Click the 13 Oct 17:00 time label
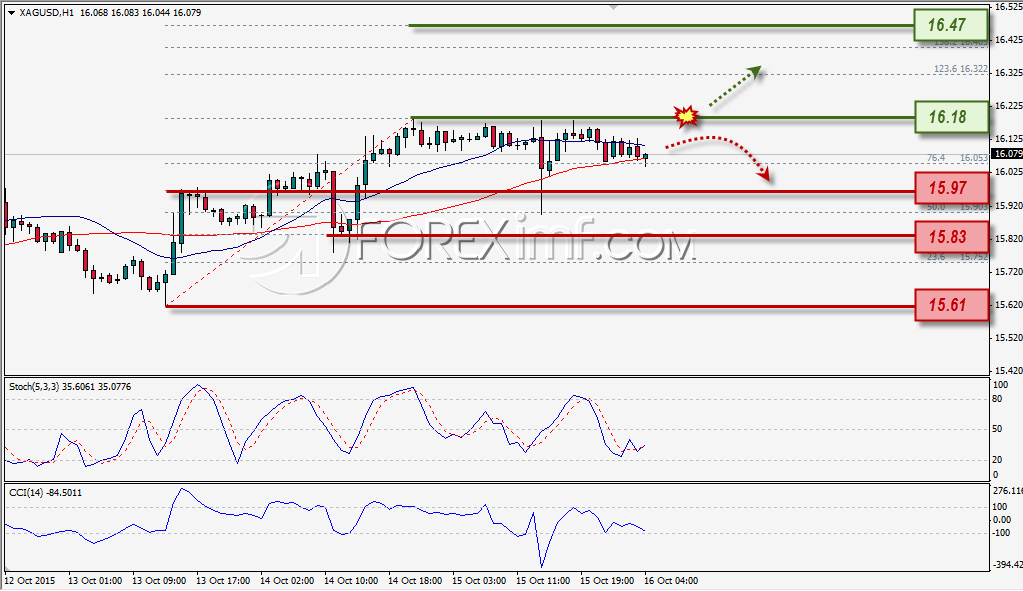 click(223, 581)
